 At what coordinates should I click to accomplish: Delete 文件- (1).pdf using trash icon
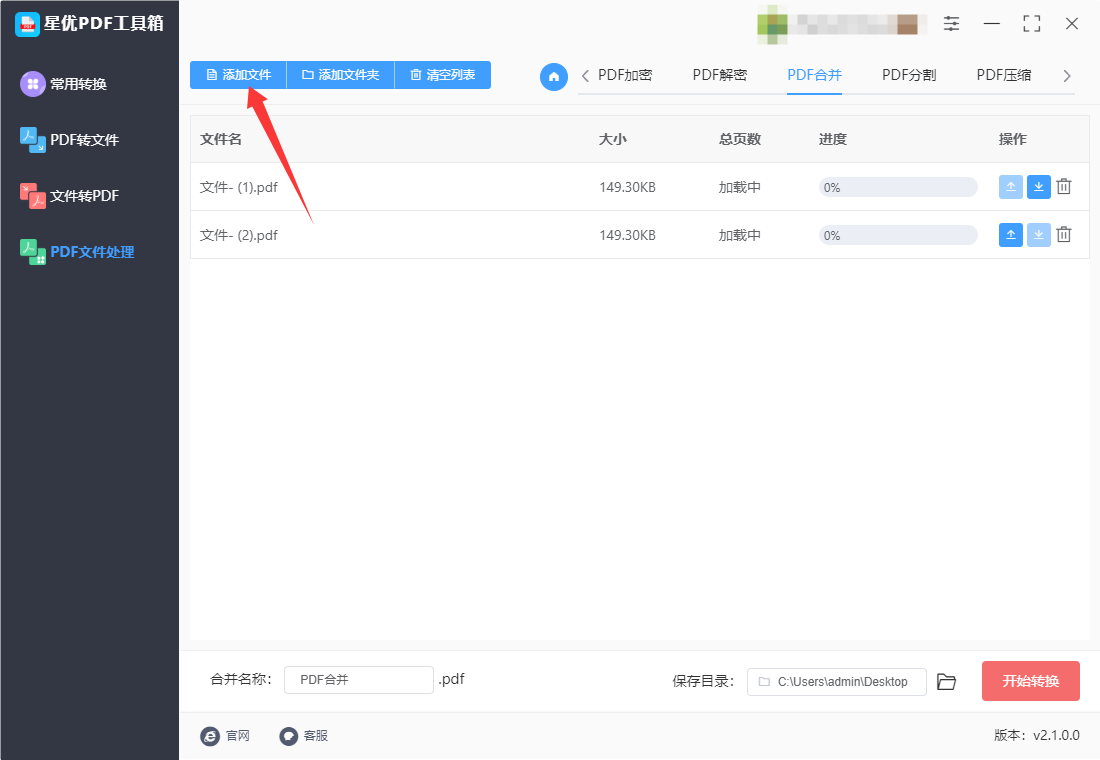pyautogui.click(x=1064, y=187)
